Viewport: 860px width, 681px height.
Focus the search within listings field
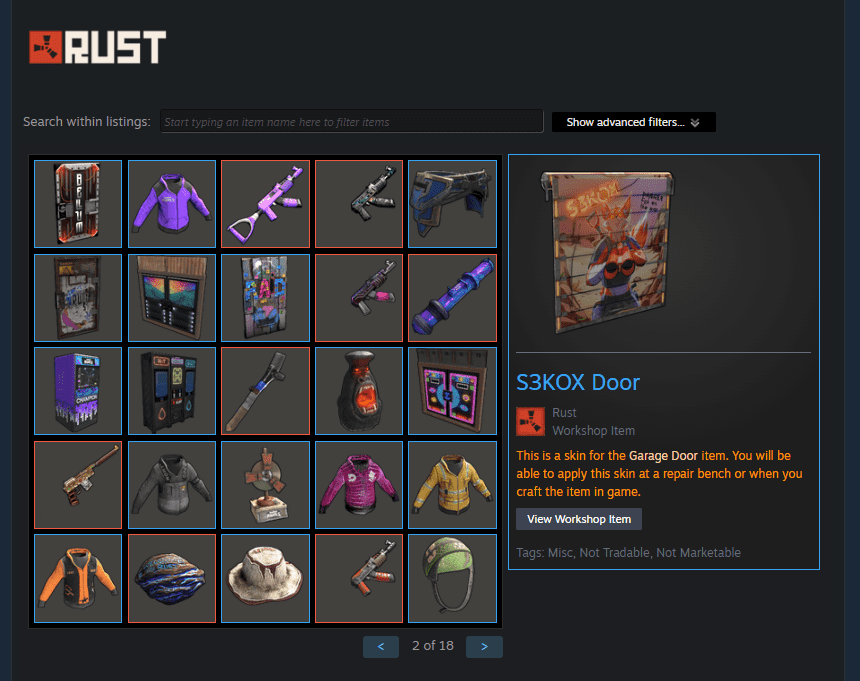coord(352,122)
